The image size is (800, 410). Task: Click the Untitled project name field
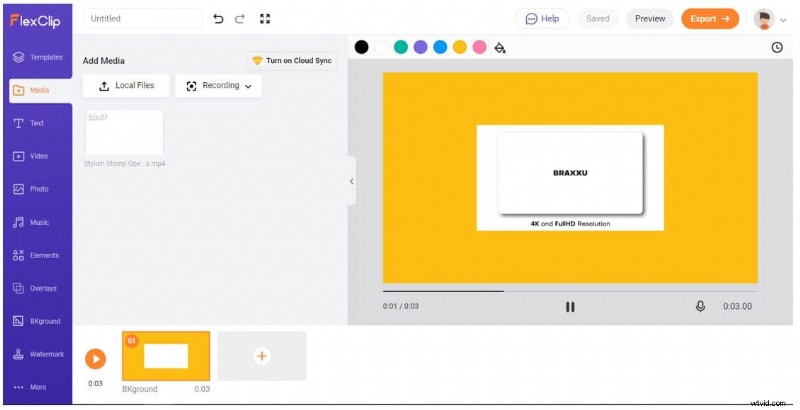[x=143, y=19]
